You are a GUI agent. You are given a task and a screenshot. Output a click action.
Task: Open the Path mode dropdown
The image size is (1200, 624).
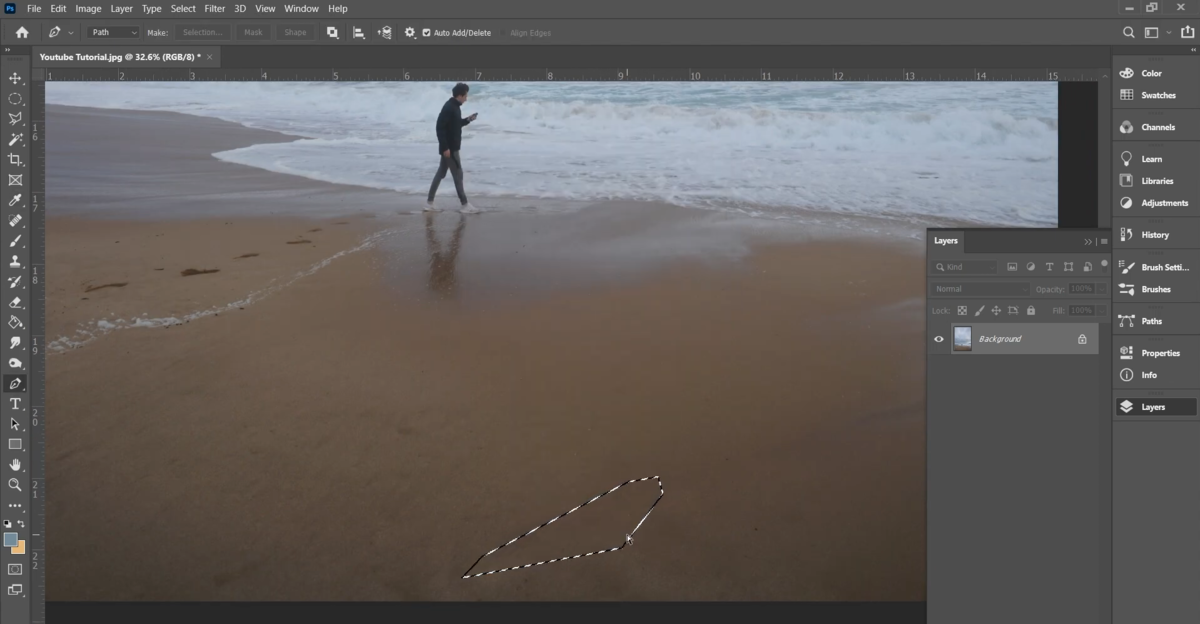point(113,32)
